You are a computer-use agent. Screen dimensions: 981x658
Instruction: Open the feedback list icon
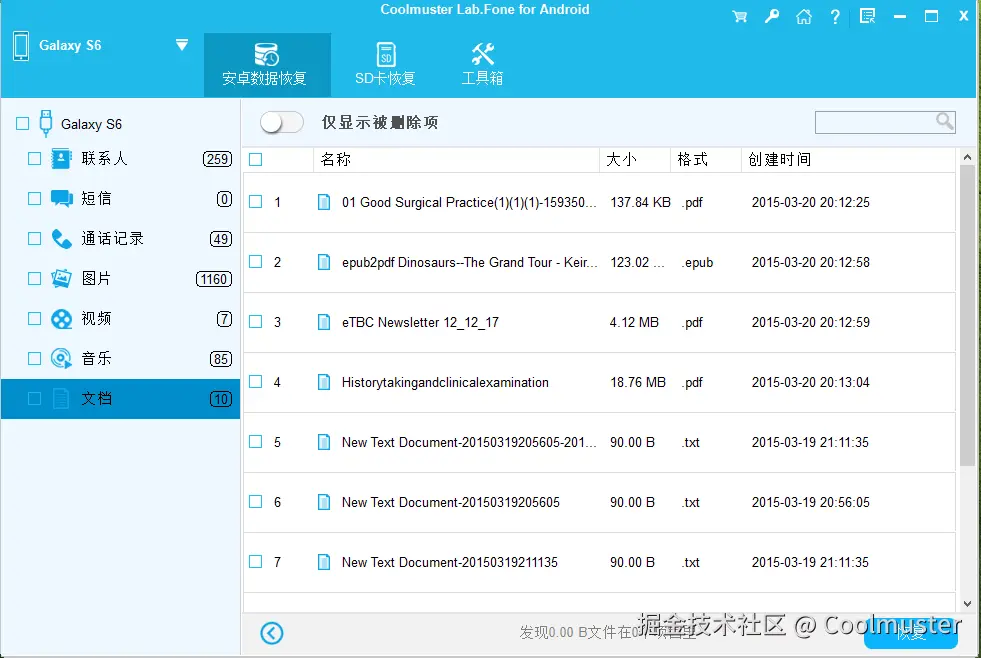tap(867, 16)
